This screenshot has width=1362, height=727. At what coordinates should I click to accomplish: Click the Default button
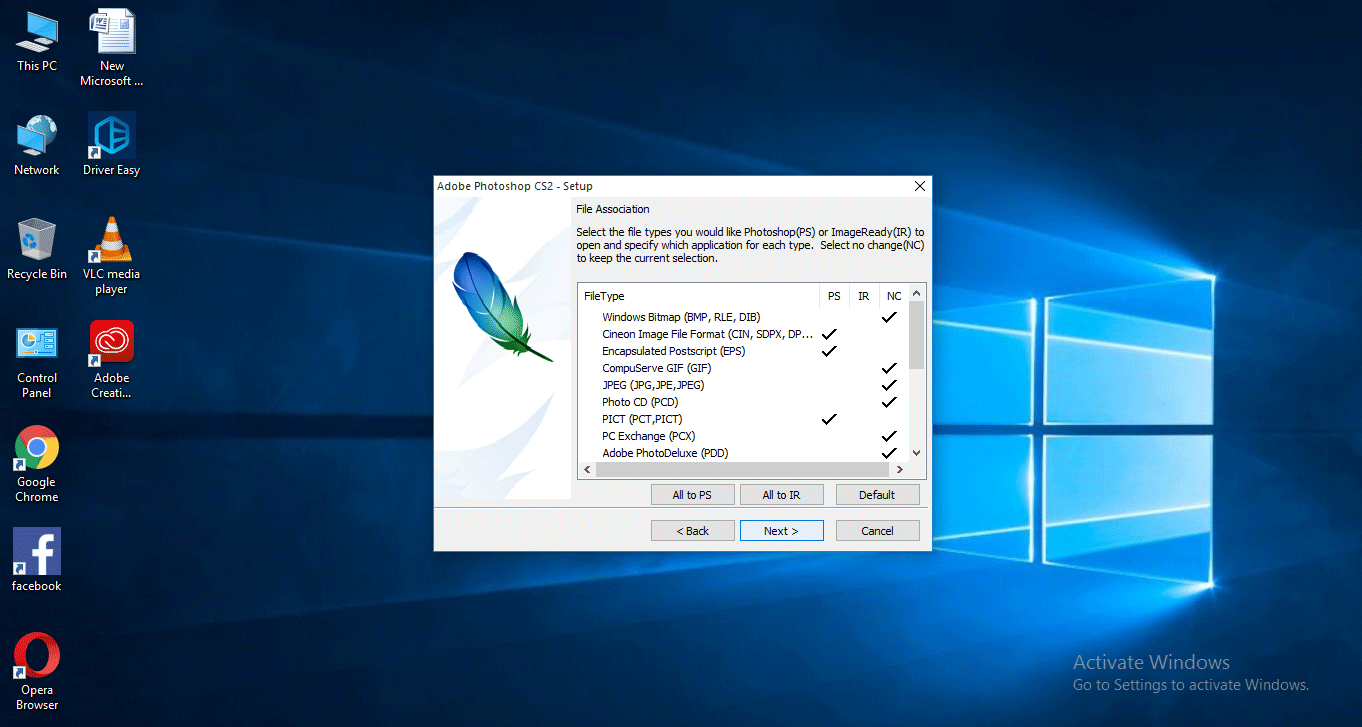click(877, 495)
